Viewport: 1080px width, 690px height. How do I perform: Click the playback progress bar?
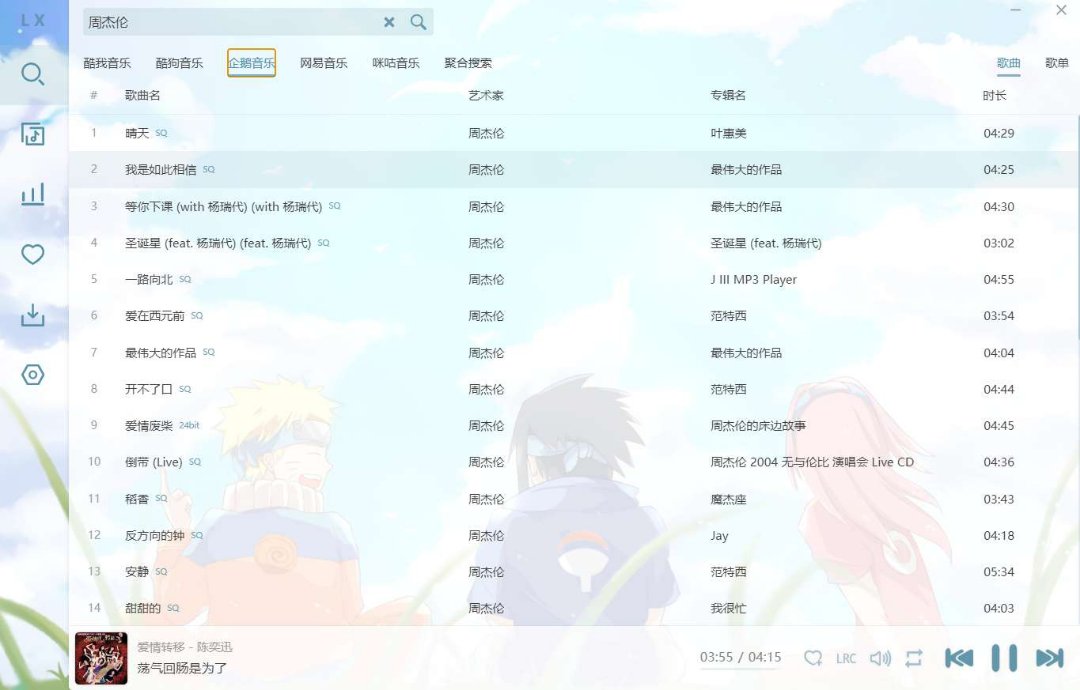tap(740, 670)
